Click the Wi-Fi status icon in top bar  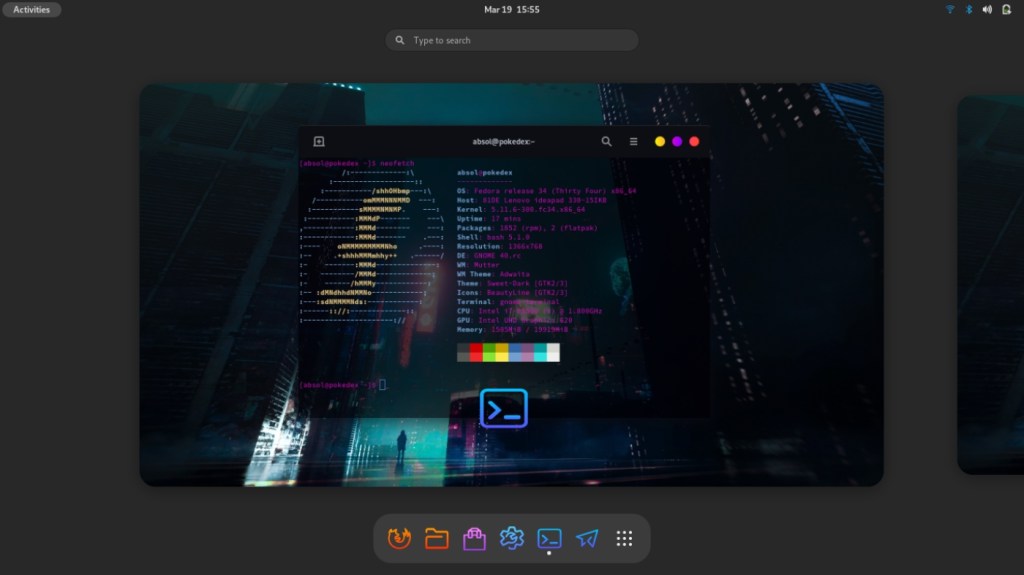point(950,10)
